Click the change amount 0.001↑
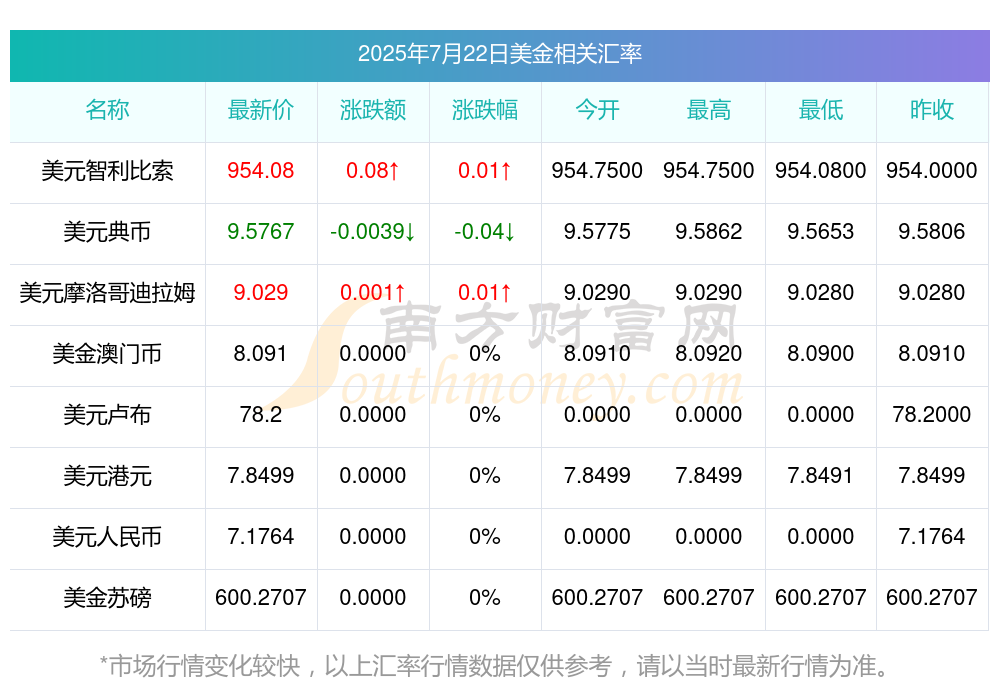Screen dimensions: 1000x698 pos(372,292)
